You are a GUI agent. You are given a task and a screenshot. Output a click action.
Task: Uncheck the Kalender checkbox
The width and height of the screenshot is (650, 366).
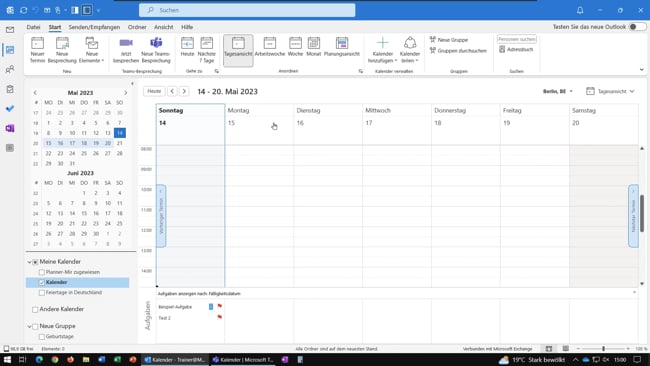[x=41, y=282]
